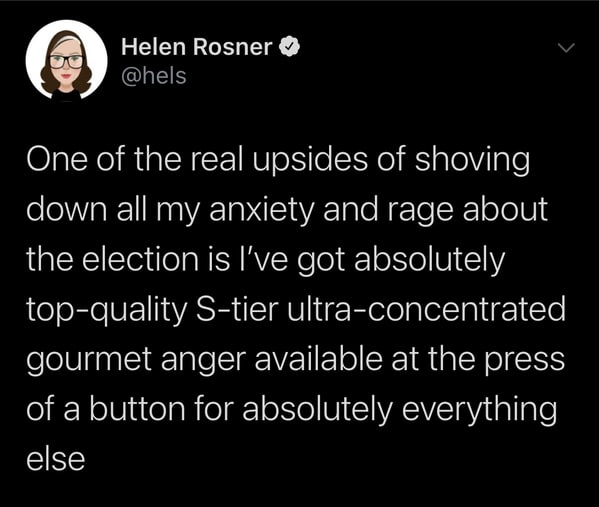Click on the word "ultra-concentrated"

426,309
